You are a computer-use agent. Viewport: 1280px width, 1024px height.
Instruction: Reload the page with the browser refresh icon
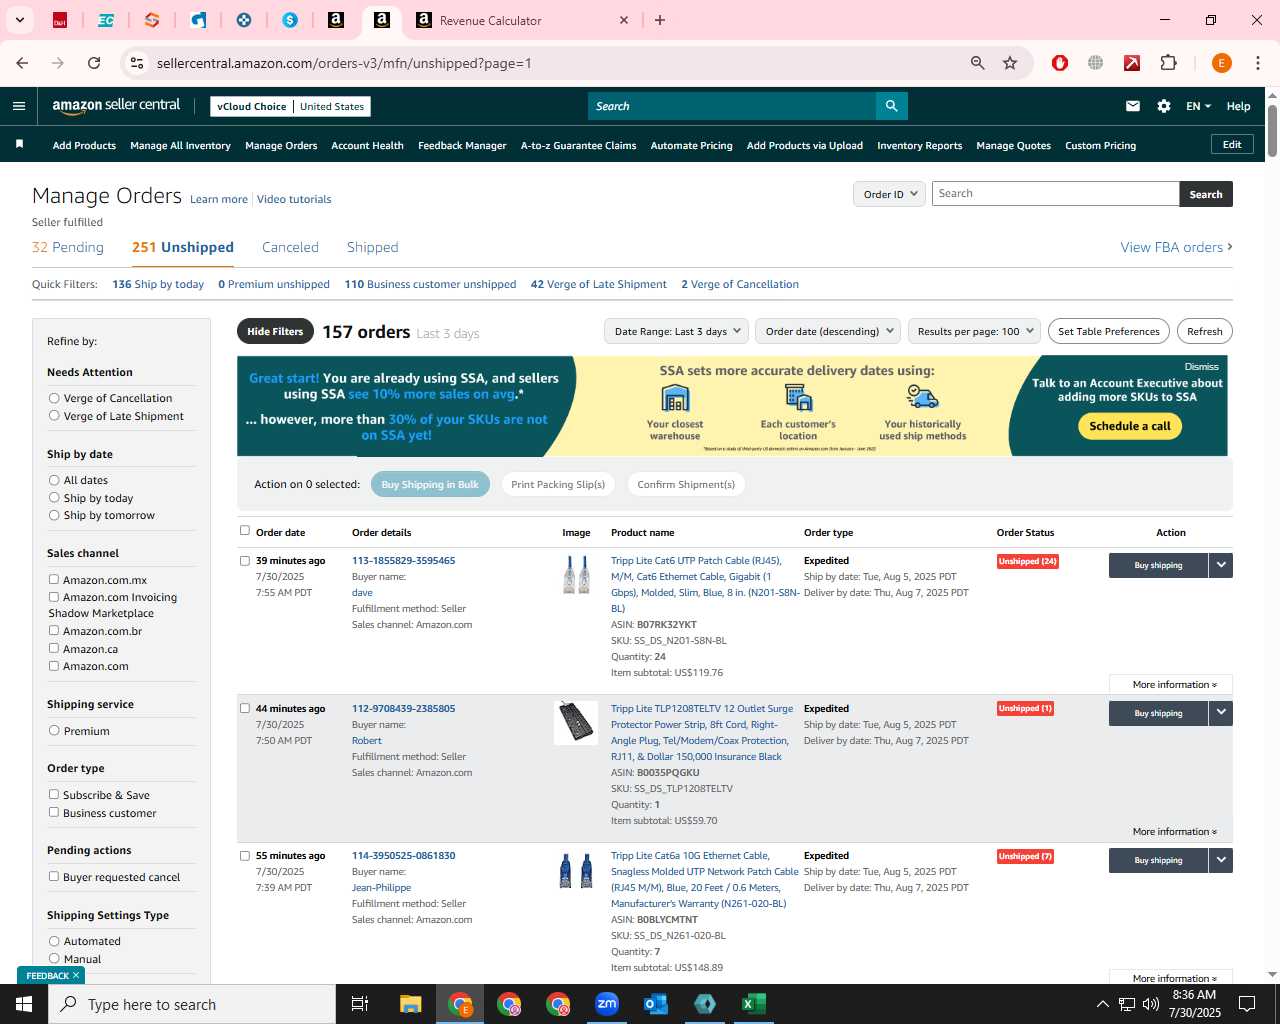(x=94, y=63)
